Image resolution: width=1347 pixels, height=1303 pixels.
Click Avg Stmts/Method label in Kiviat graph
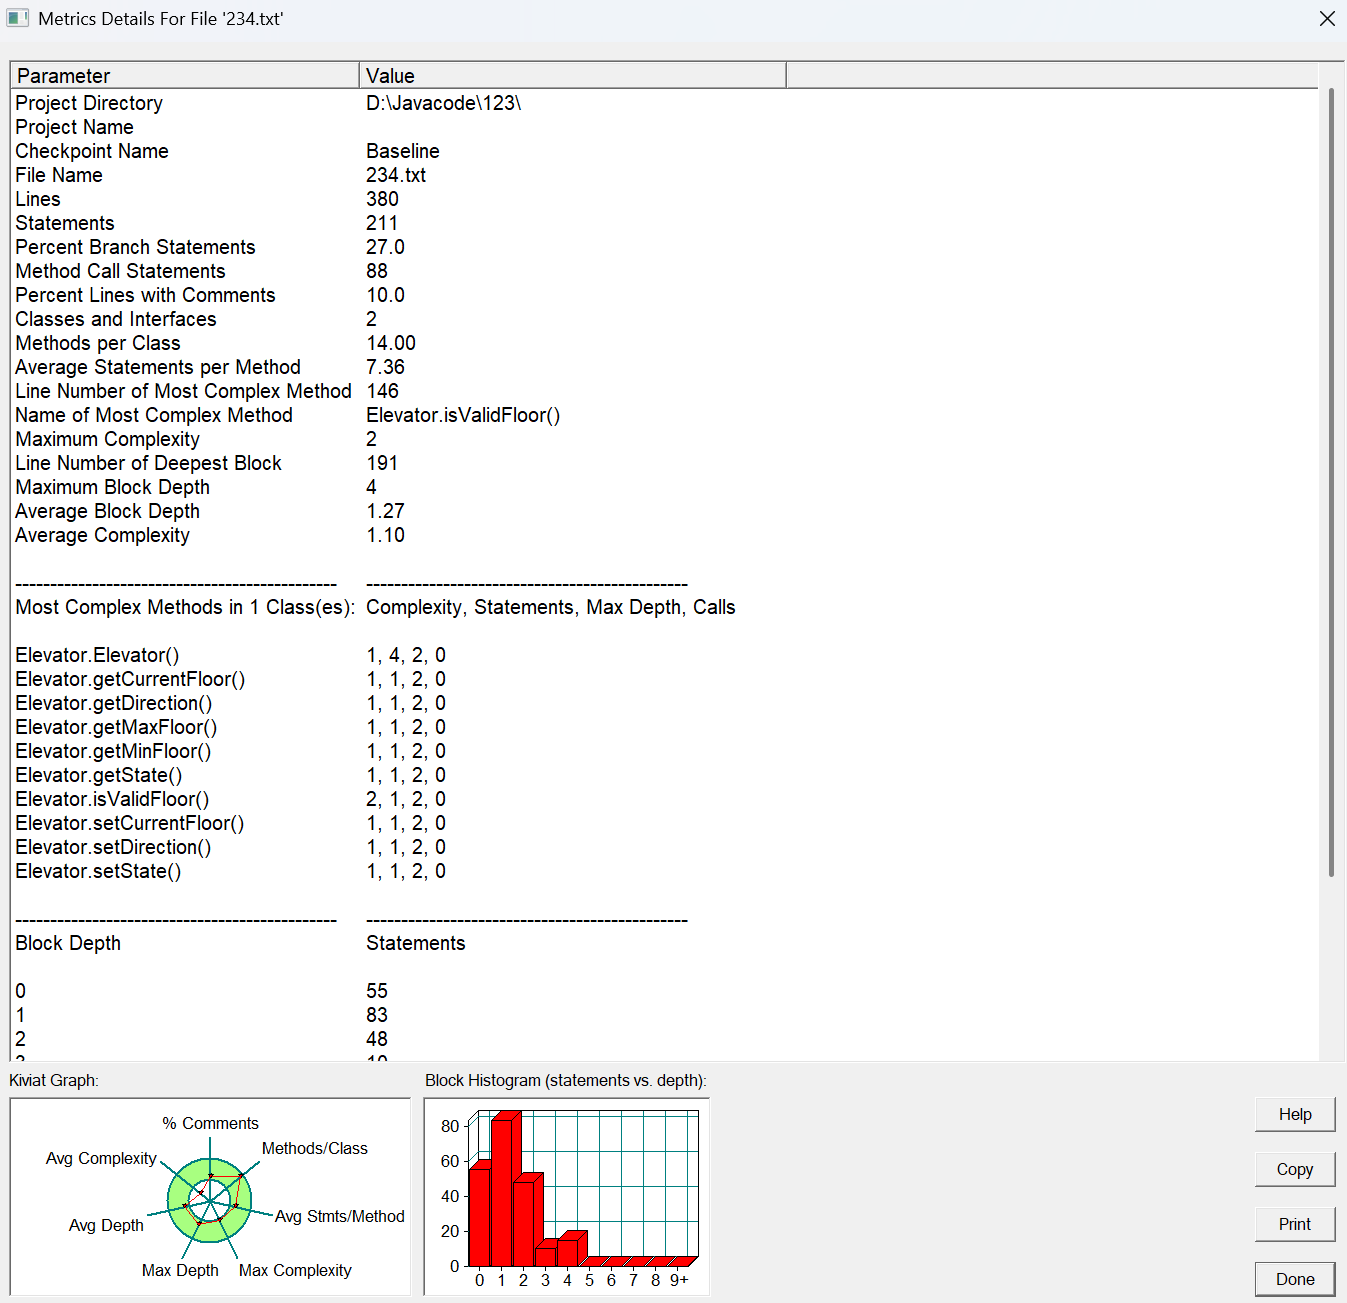(x=340, y=1216)
